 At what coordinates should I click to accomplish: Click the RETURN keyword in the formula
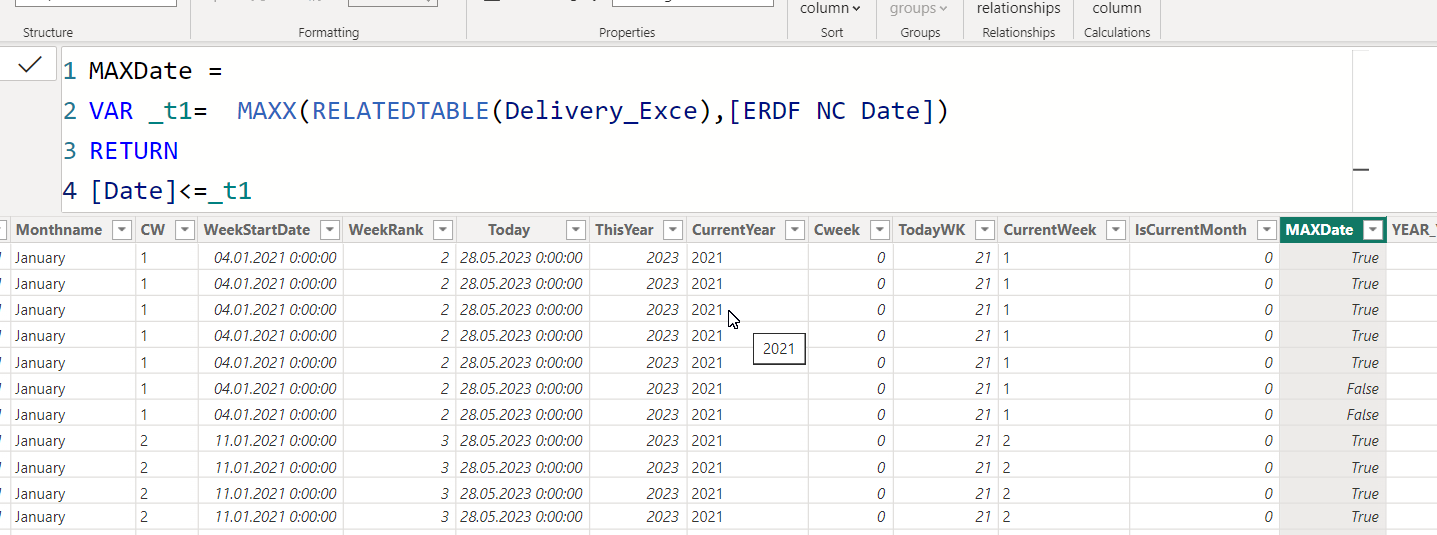(133, 151)
